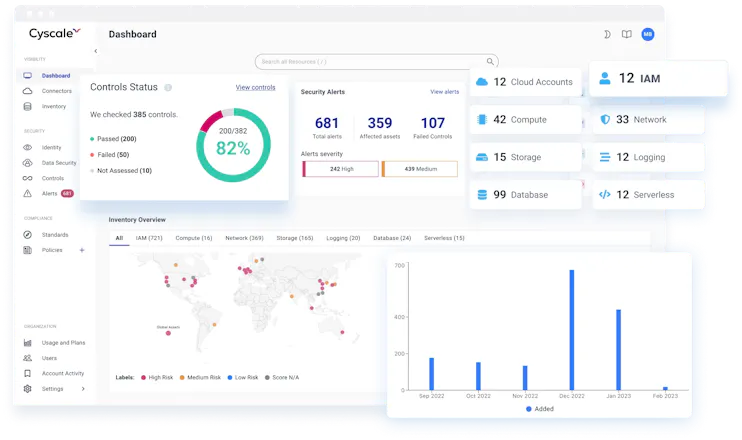Click the search magnifier icon
The width and height of the screenshot is (742, 440).
tap(490, 62)
